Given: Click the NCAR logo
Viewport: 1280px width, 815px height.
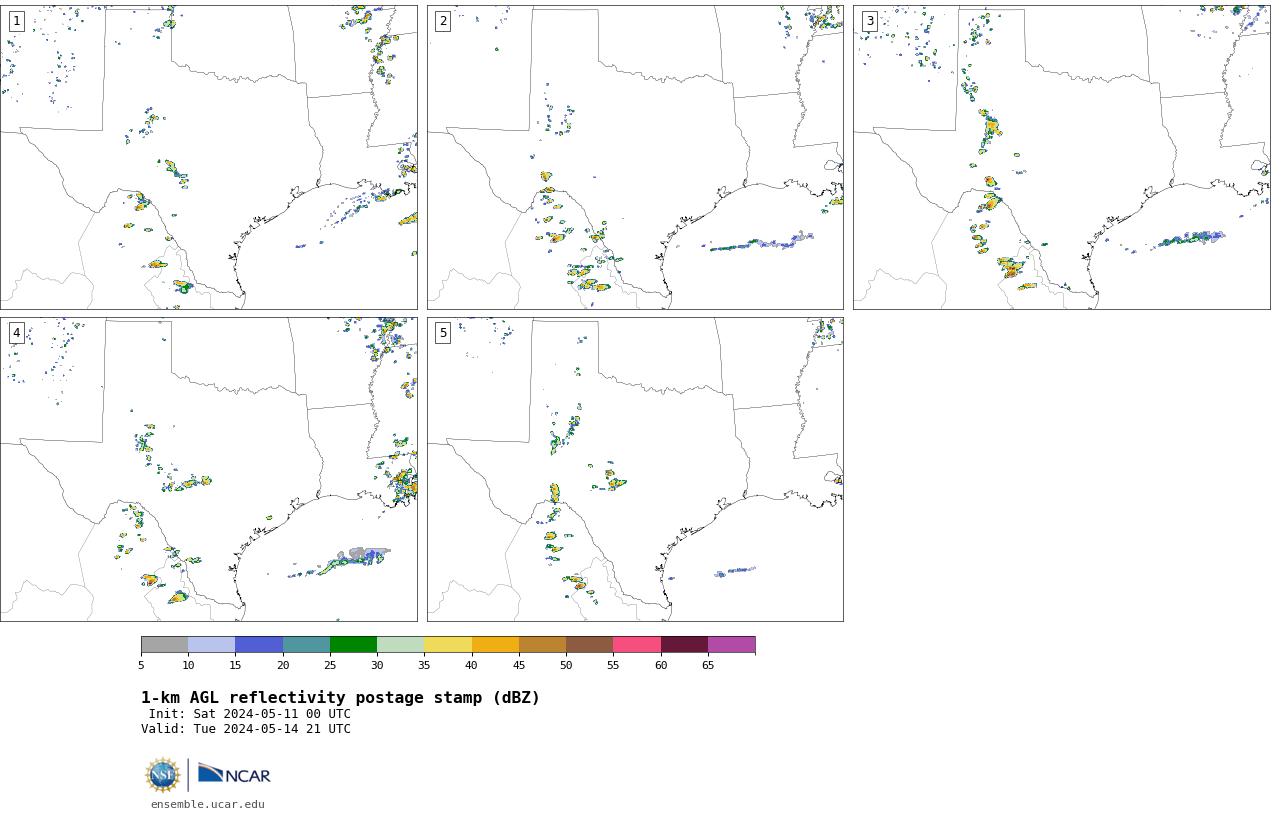Looking at the screenshot, I should (234, 774).
